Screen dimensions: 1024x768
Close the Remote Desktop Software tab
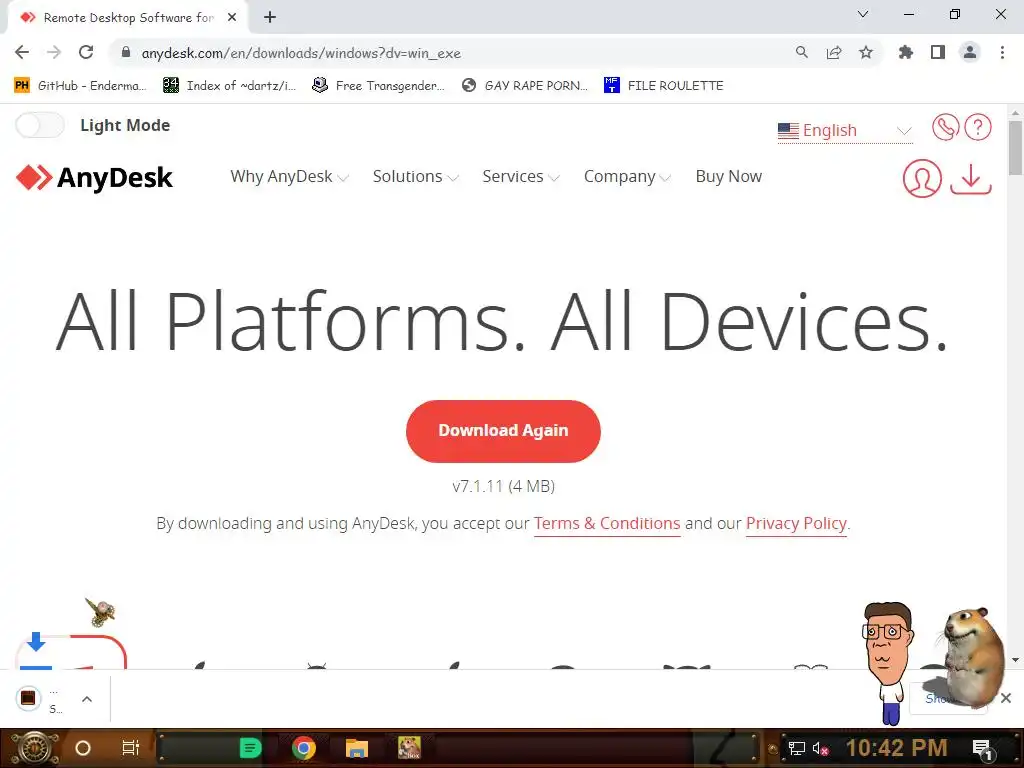232,18
